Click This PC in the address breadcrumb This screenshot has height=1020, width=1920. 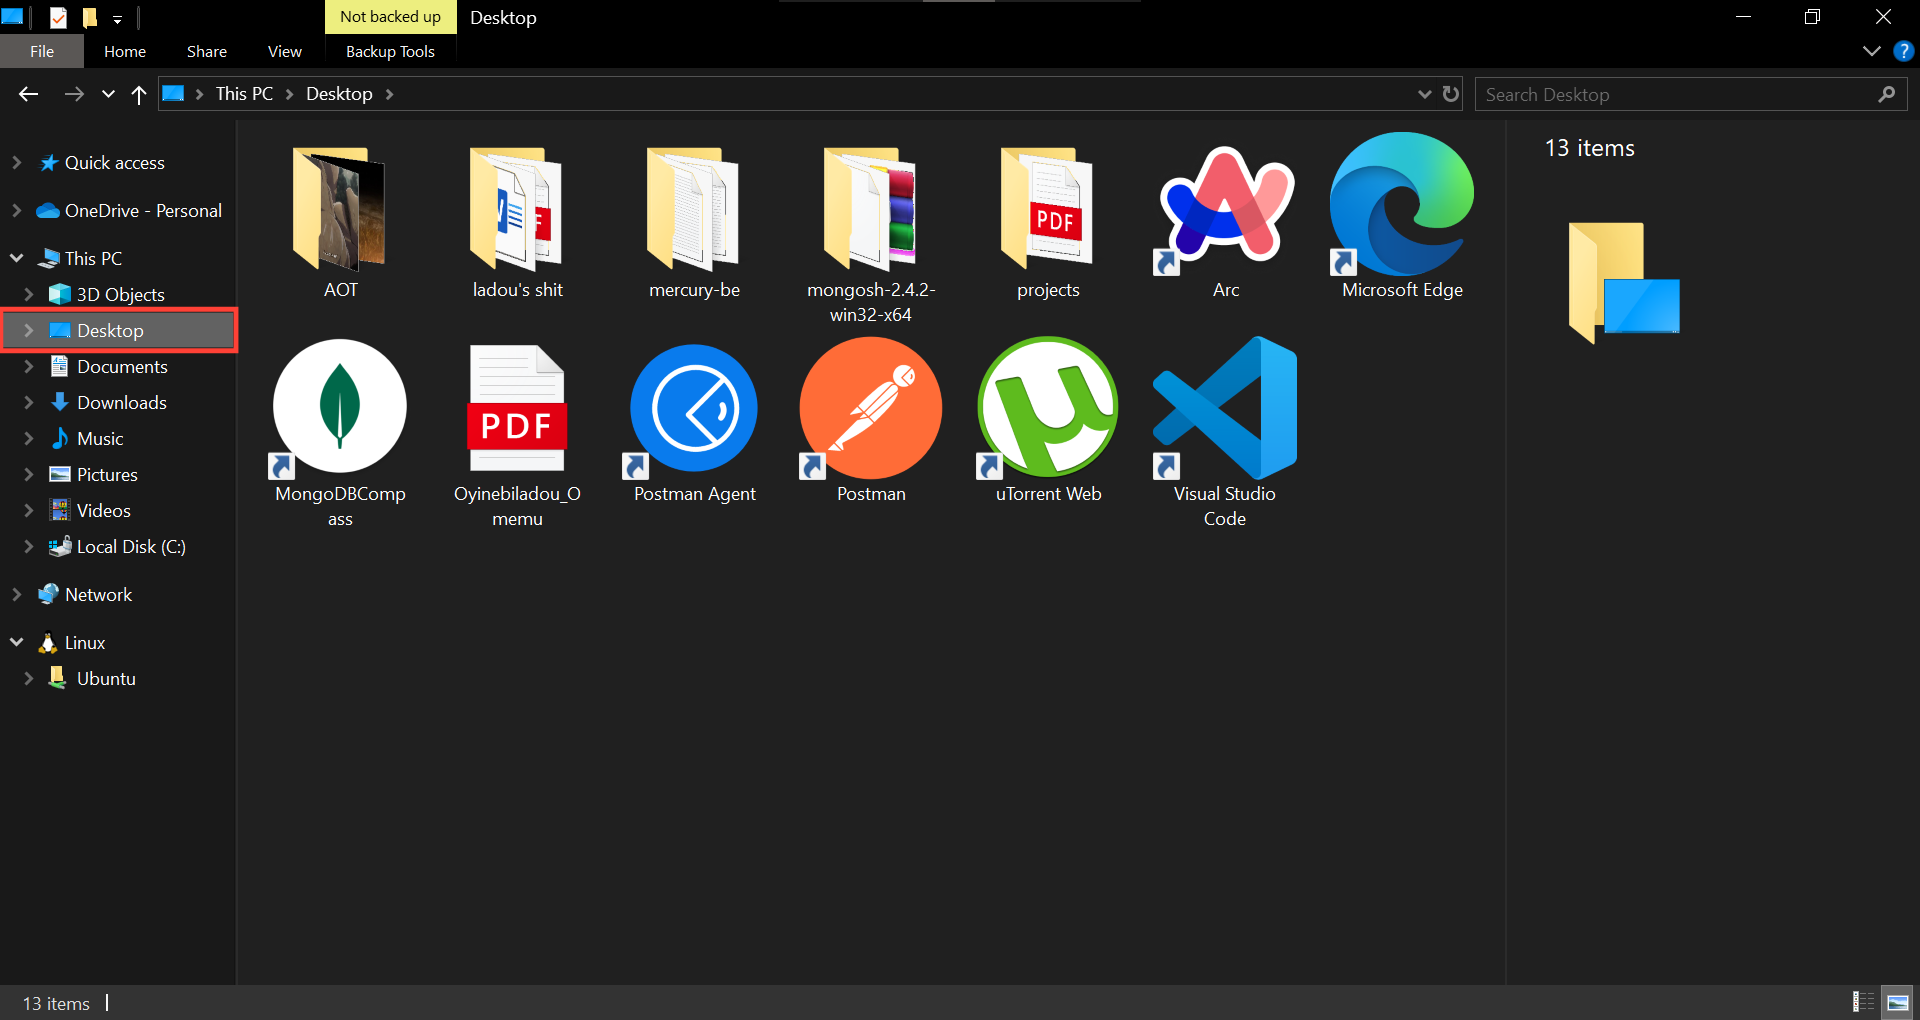click(244, 94)
